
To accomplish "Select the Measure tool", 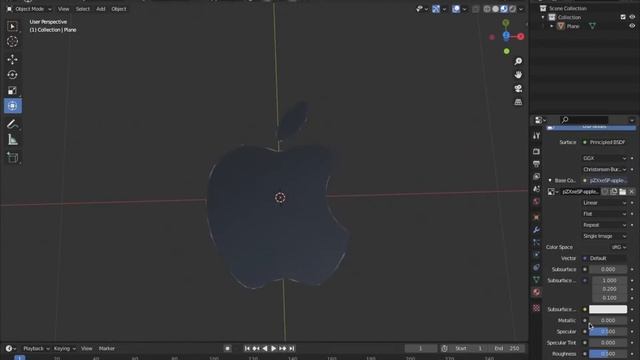I will tap(12, 140).
